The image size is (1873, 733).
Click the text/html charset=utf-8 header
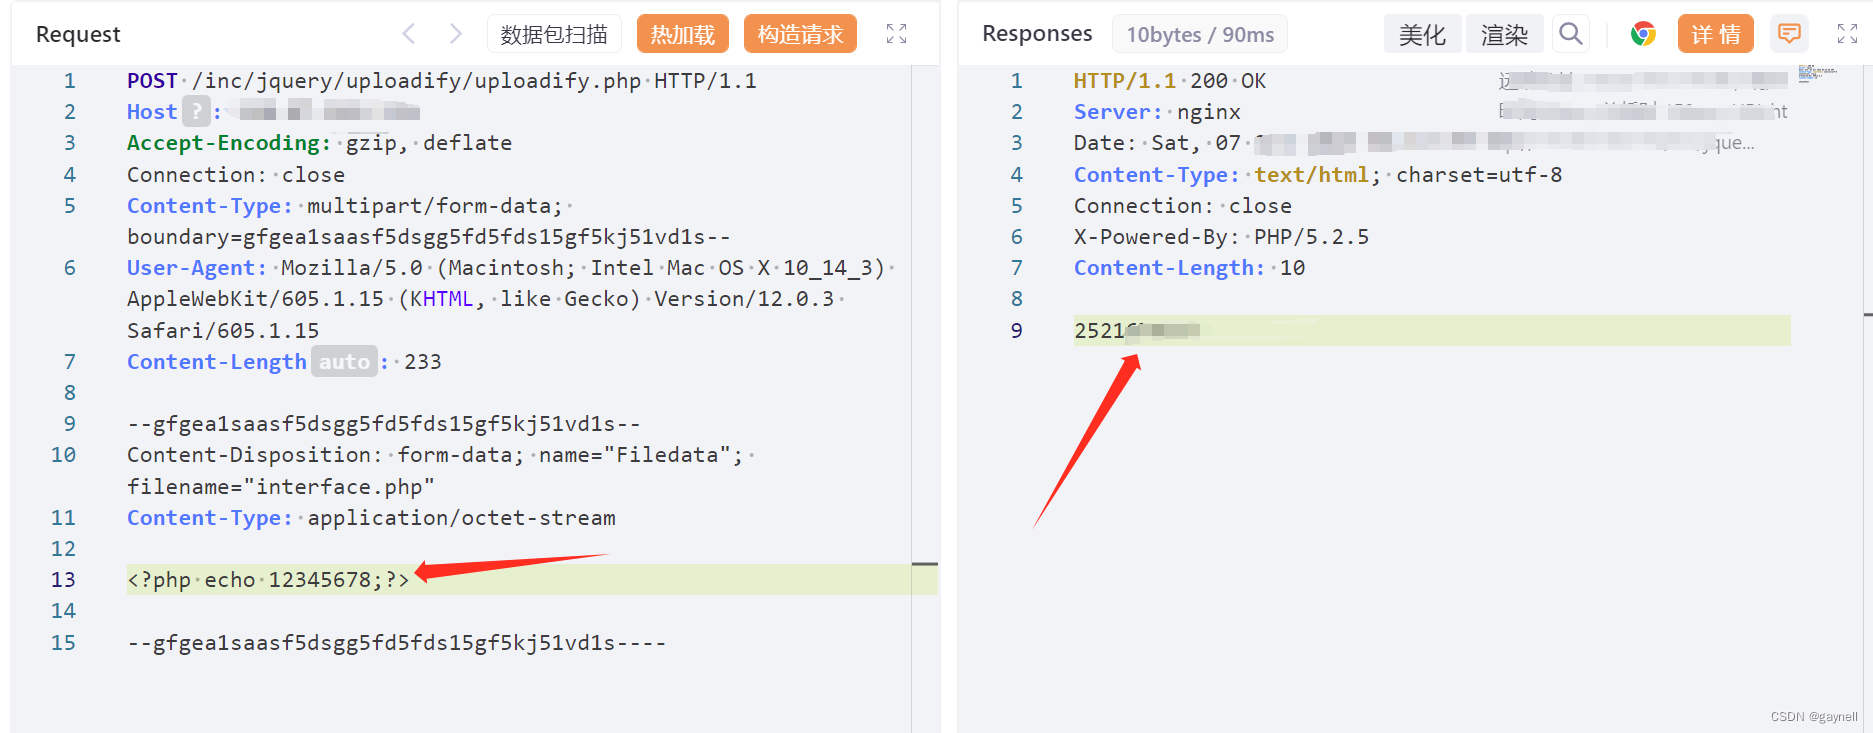click(x=1318, y=175)
